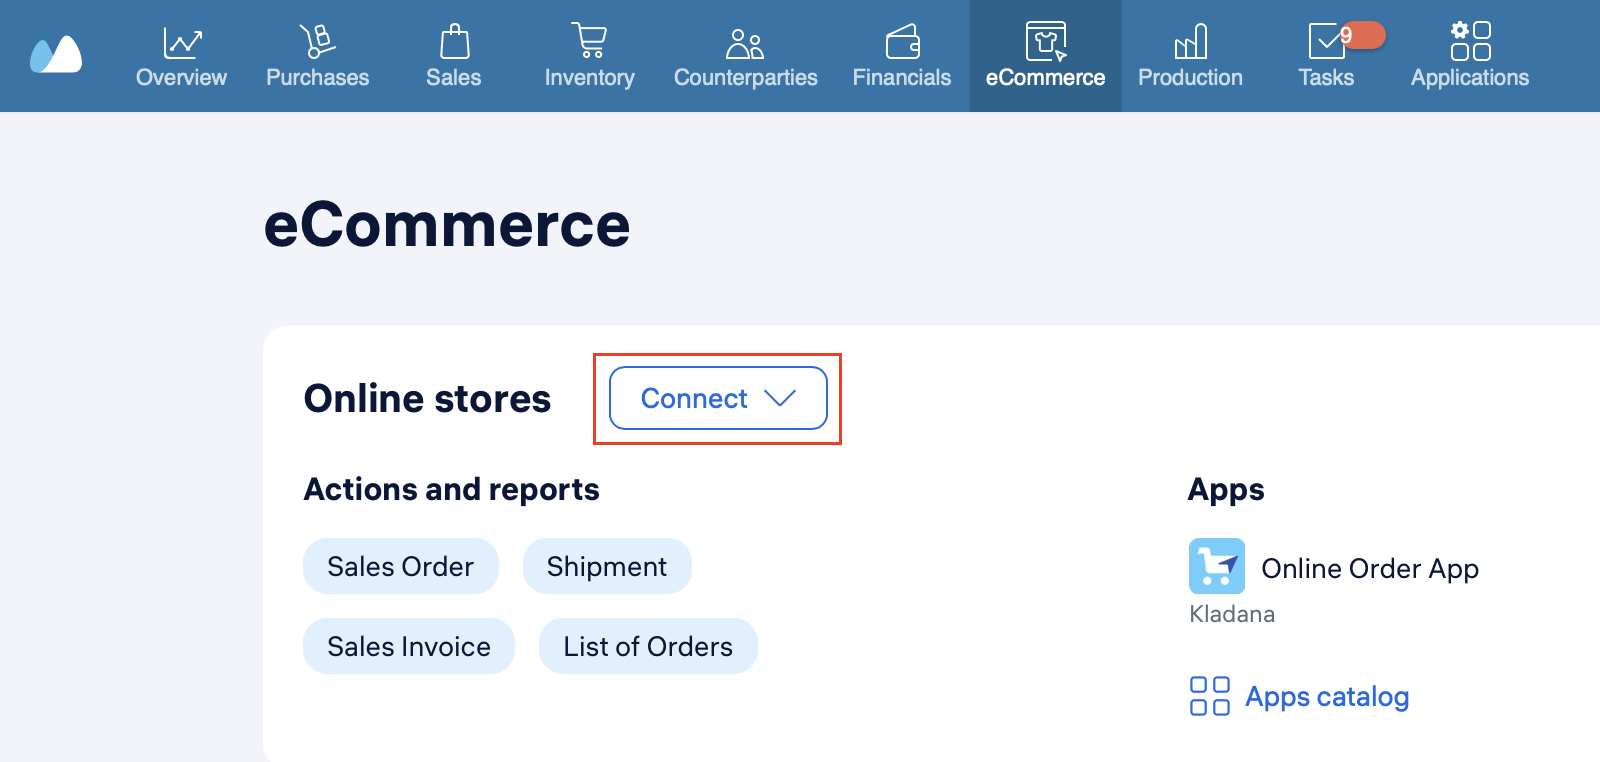1600x762 pixels.
Task: Click the Tasks notification badge showing 9
Action: [x=1362, y=35]
